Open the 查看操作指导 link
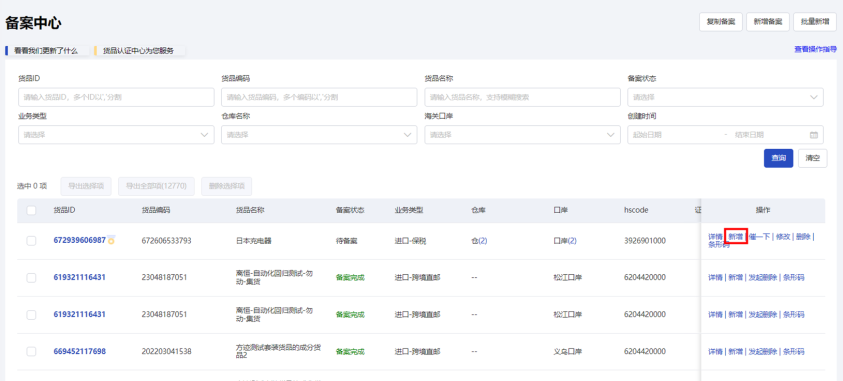This screenshot has width=843, height=381. pyautogui.click(x=815, y=49)
